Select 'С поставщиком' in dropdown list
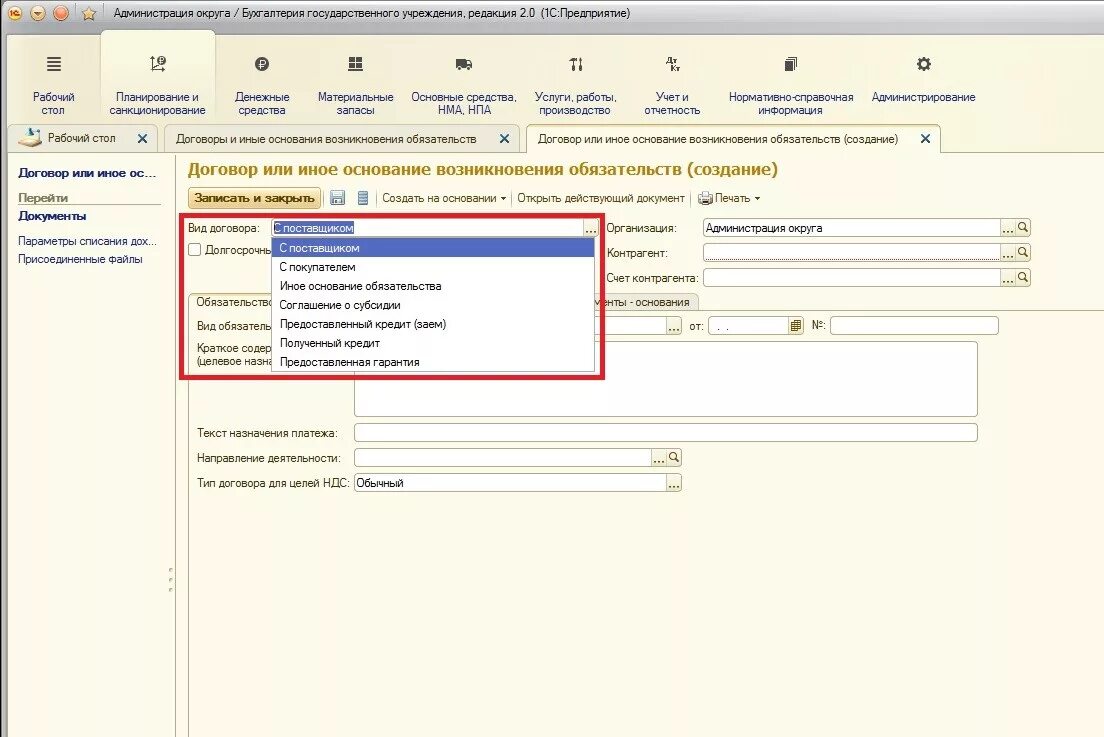 coord(433,248)
